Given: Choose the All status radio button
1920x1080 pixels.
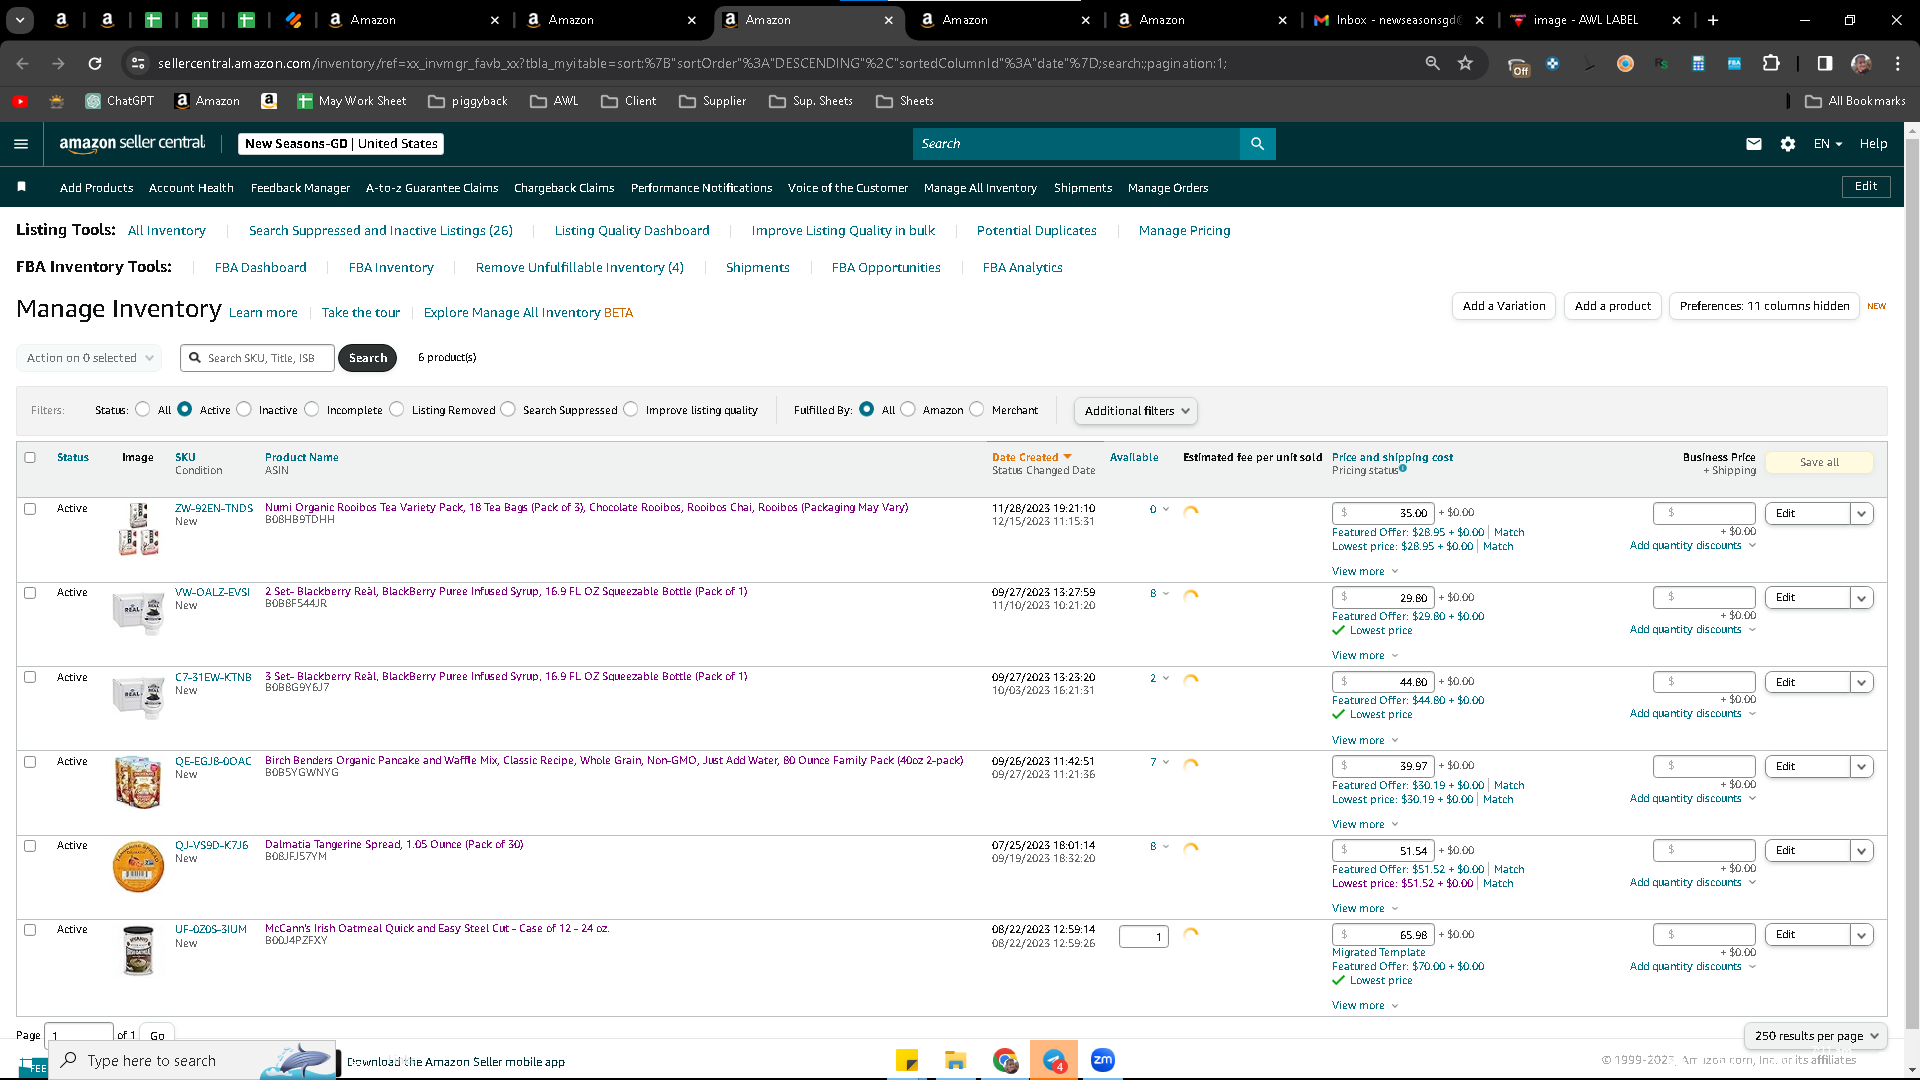Looking at the screenshot, I should (143, 409).
